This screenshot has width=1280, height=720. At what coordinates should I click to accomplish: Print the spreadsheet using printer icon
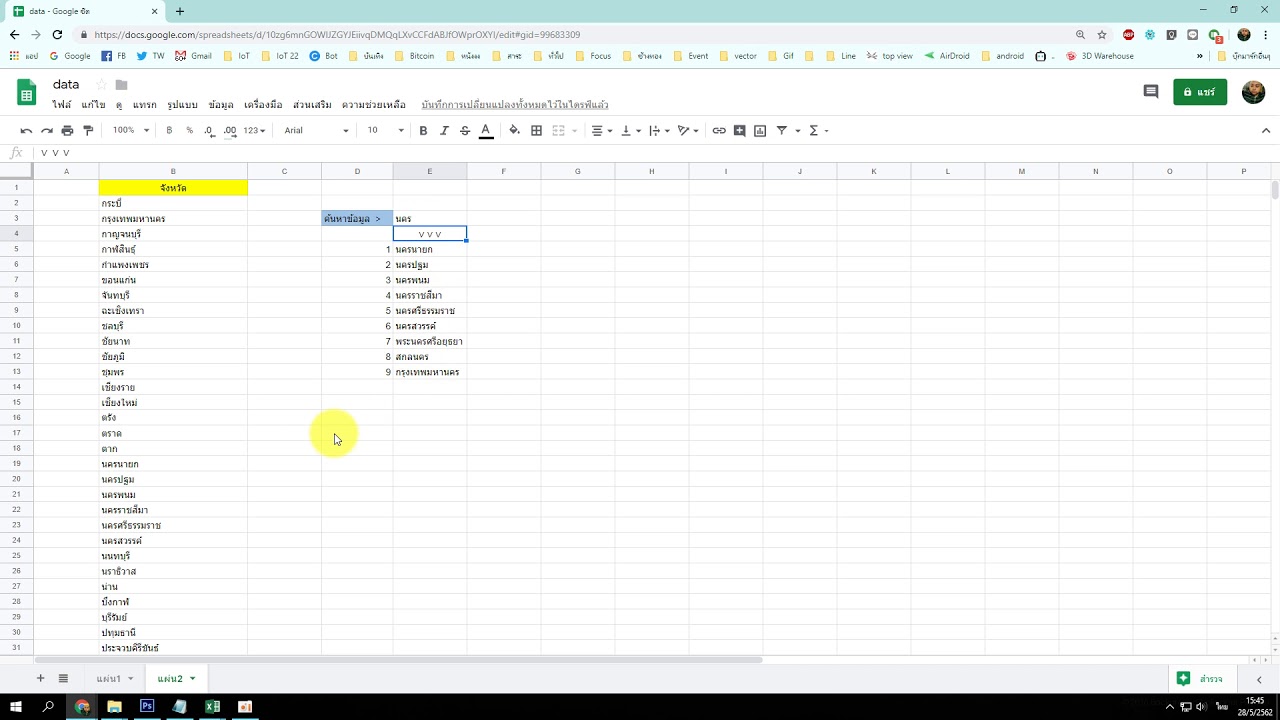point(67,130)
